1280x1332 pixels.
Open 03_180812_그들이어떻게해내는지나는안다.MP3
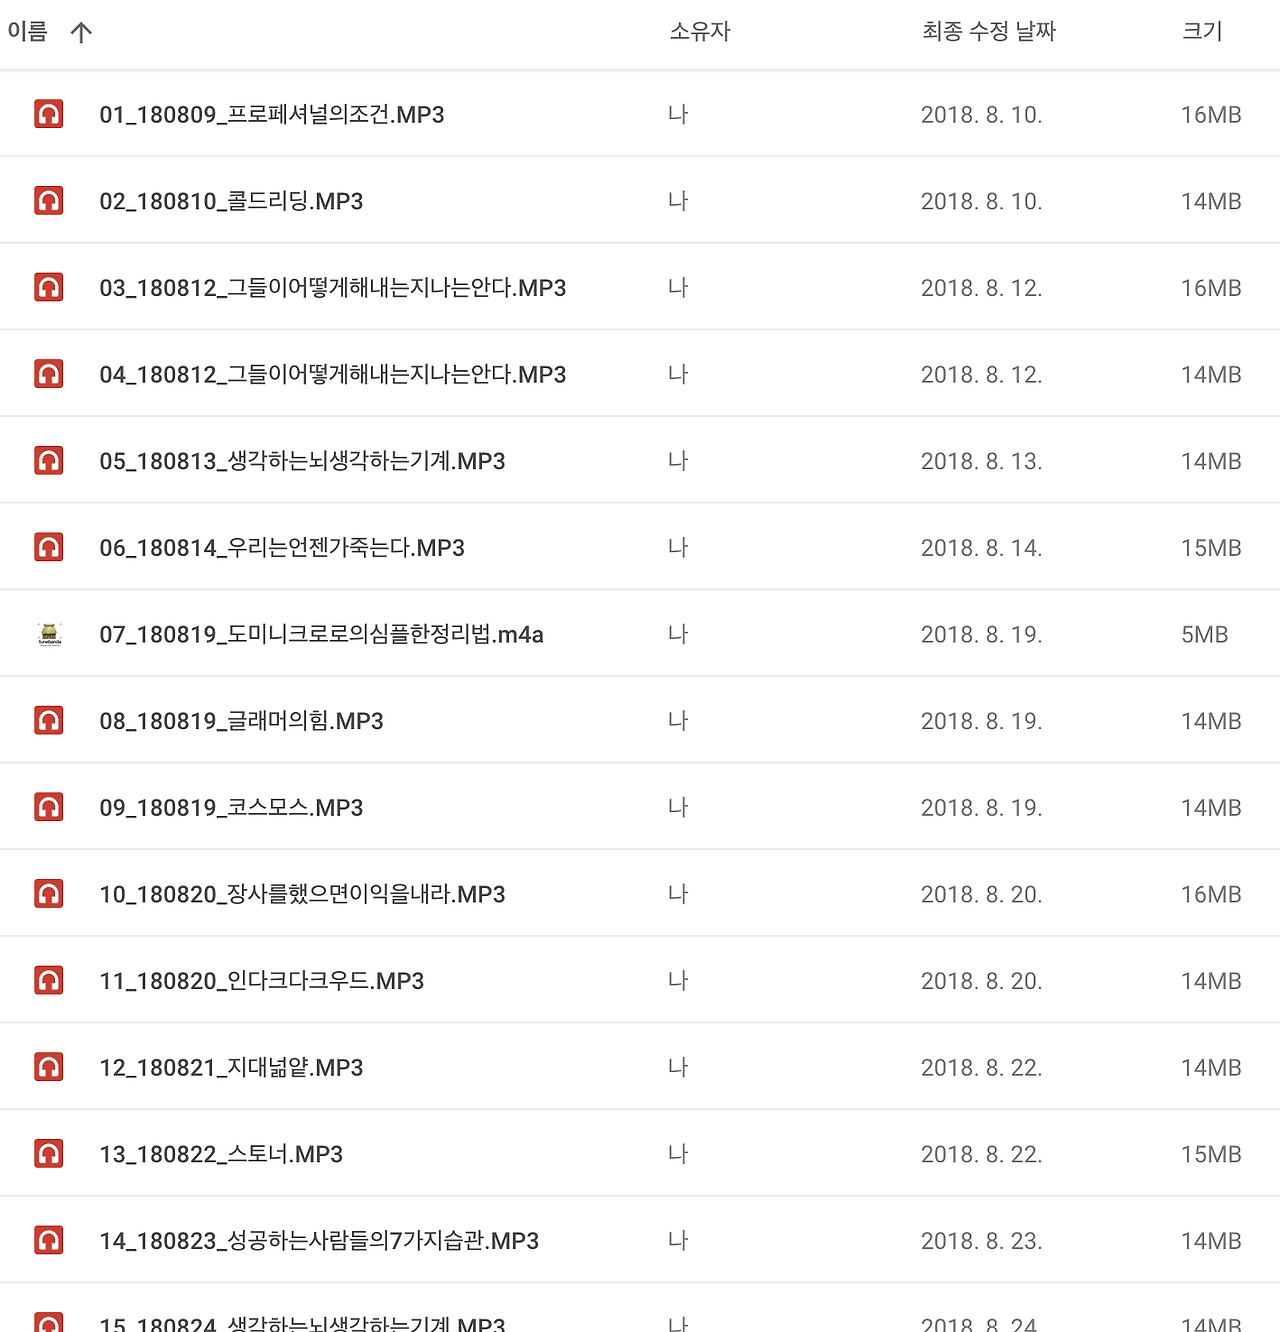coord(332,287)
